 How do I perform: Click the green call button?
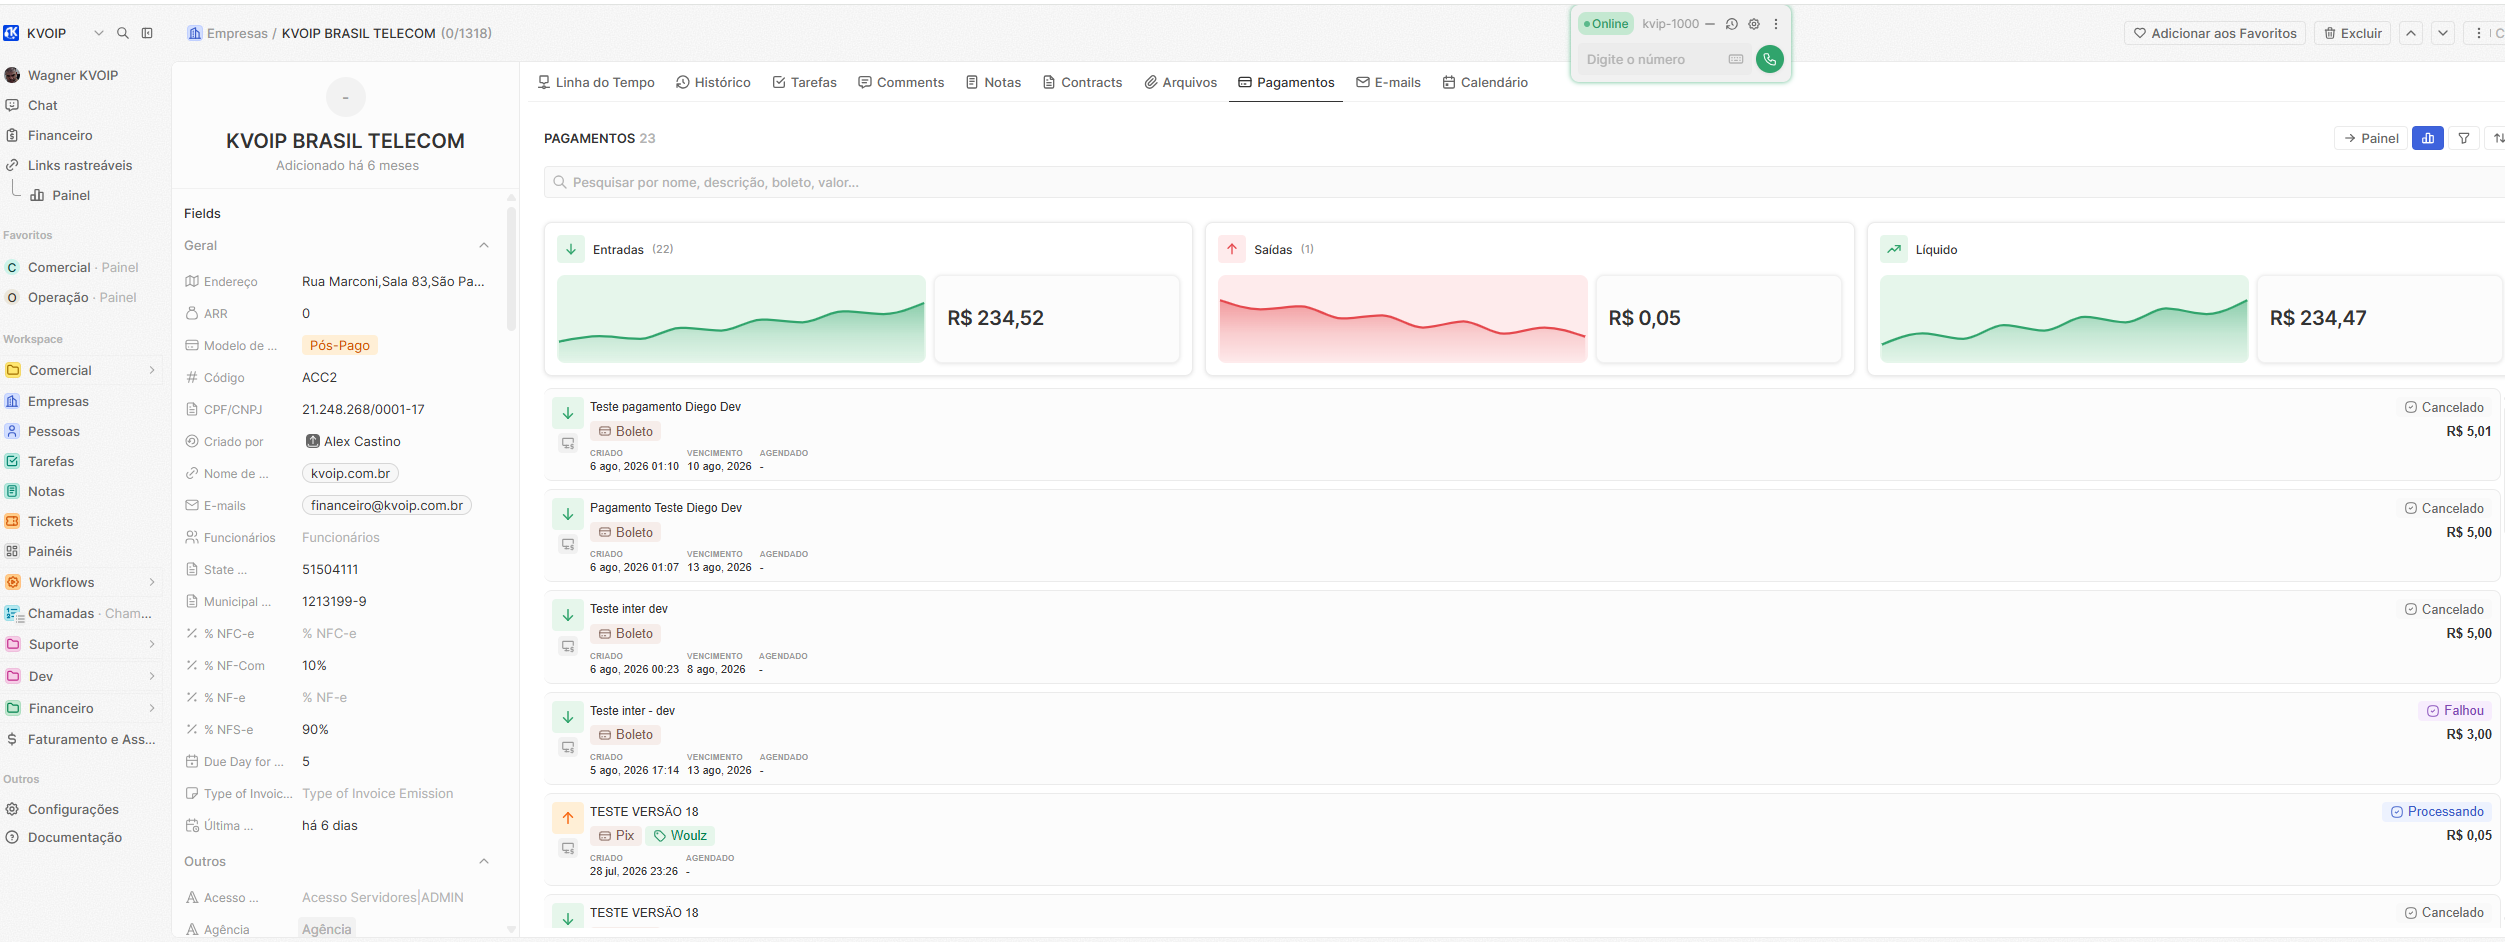pos(1769,59)
